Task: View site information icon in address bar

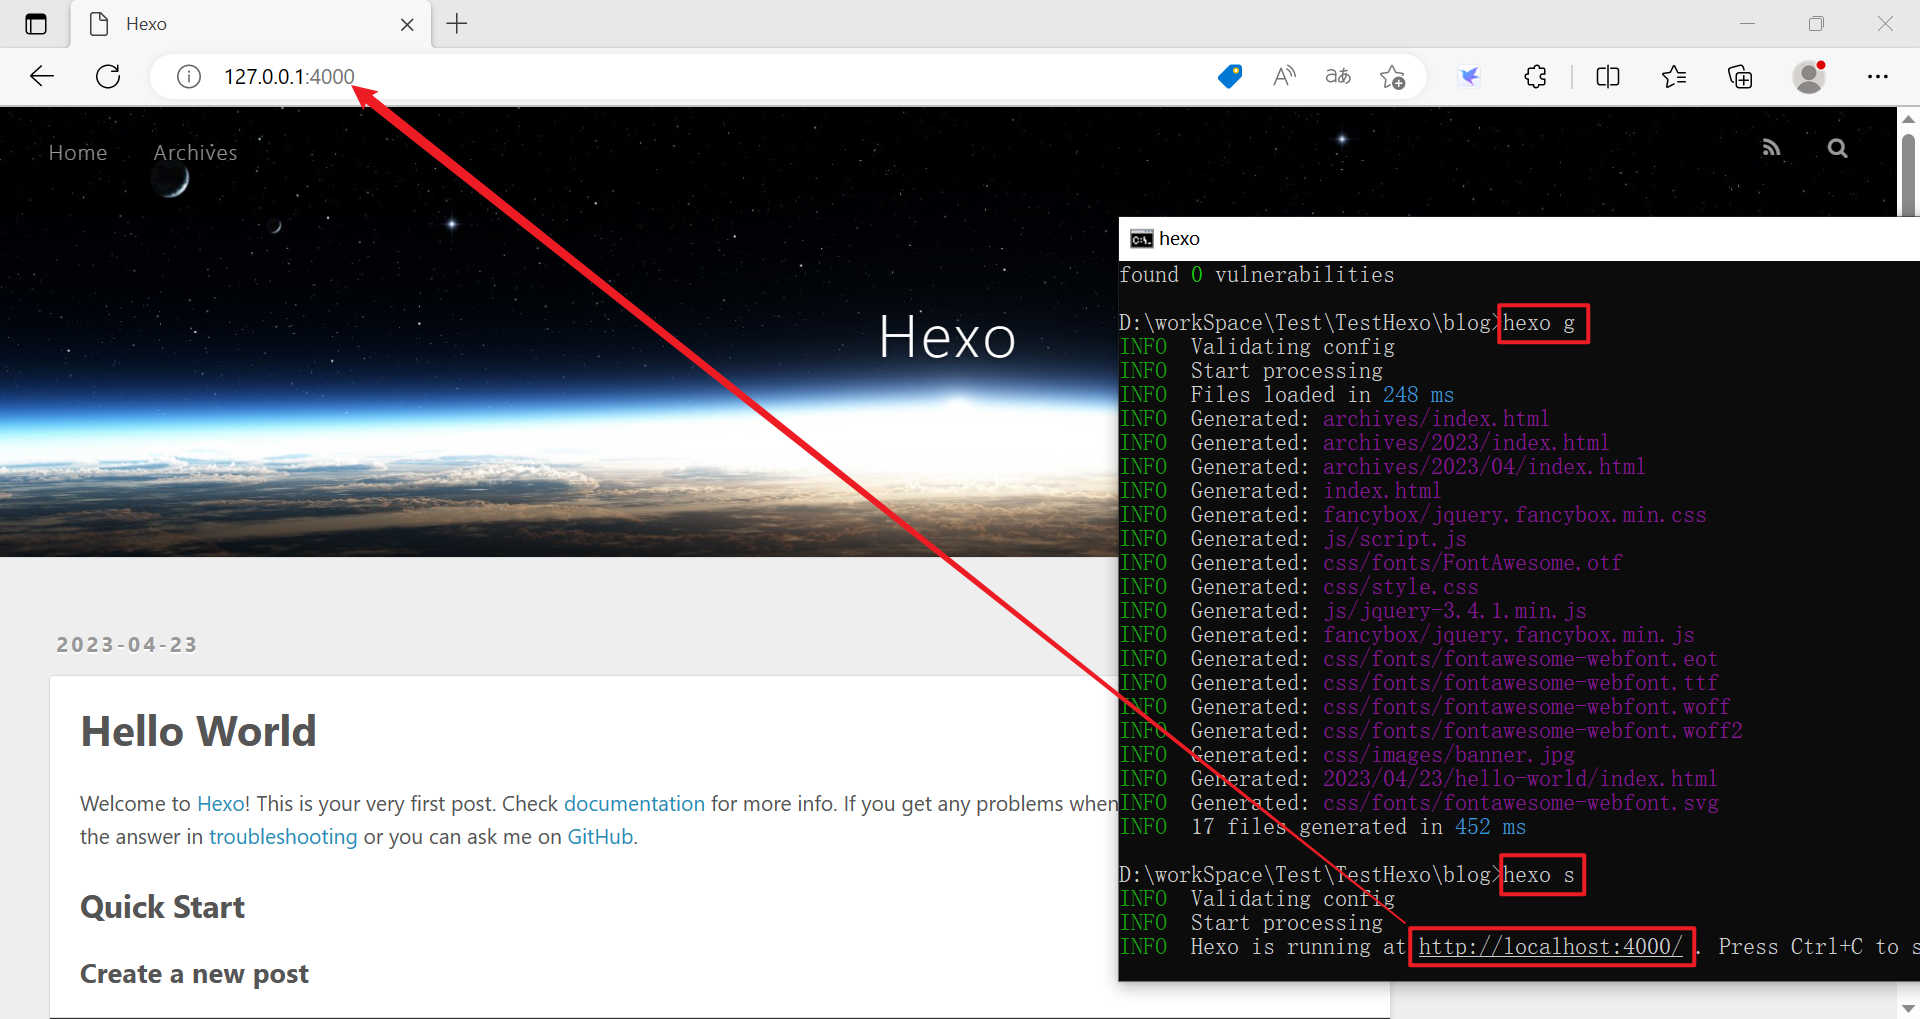Action: (x=189, y=76)
